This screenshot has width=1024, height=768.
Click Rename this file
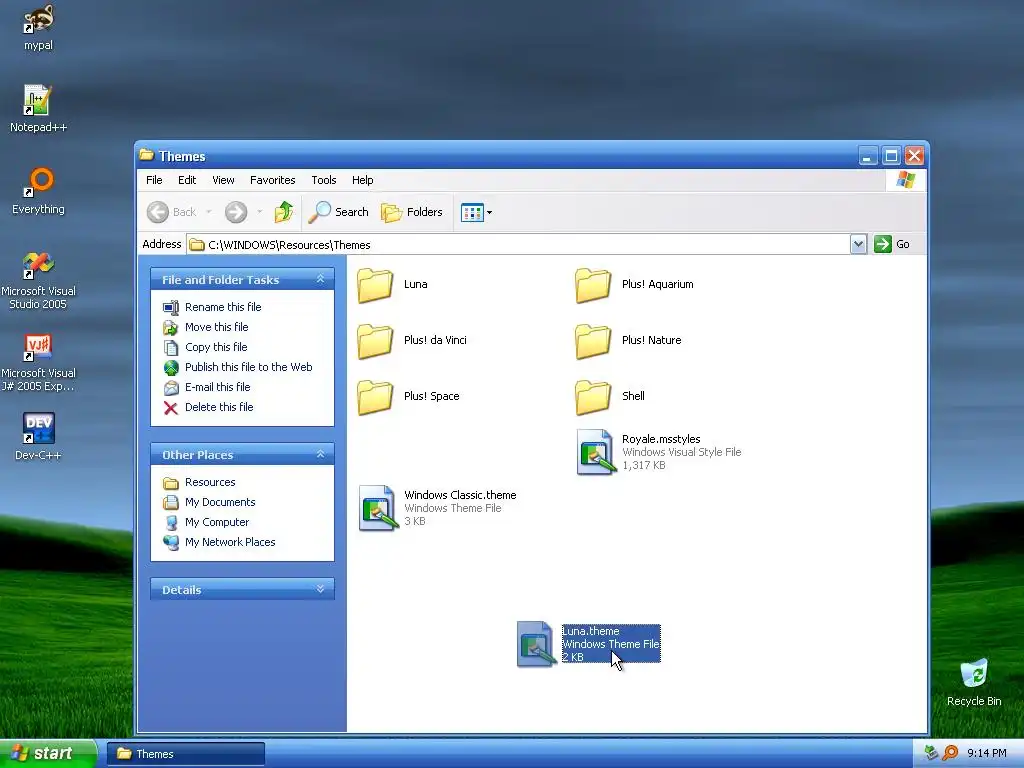point(223,307)
